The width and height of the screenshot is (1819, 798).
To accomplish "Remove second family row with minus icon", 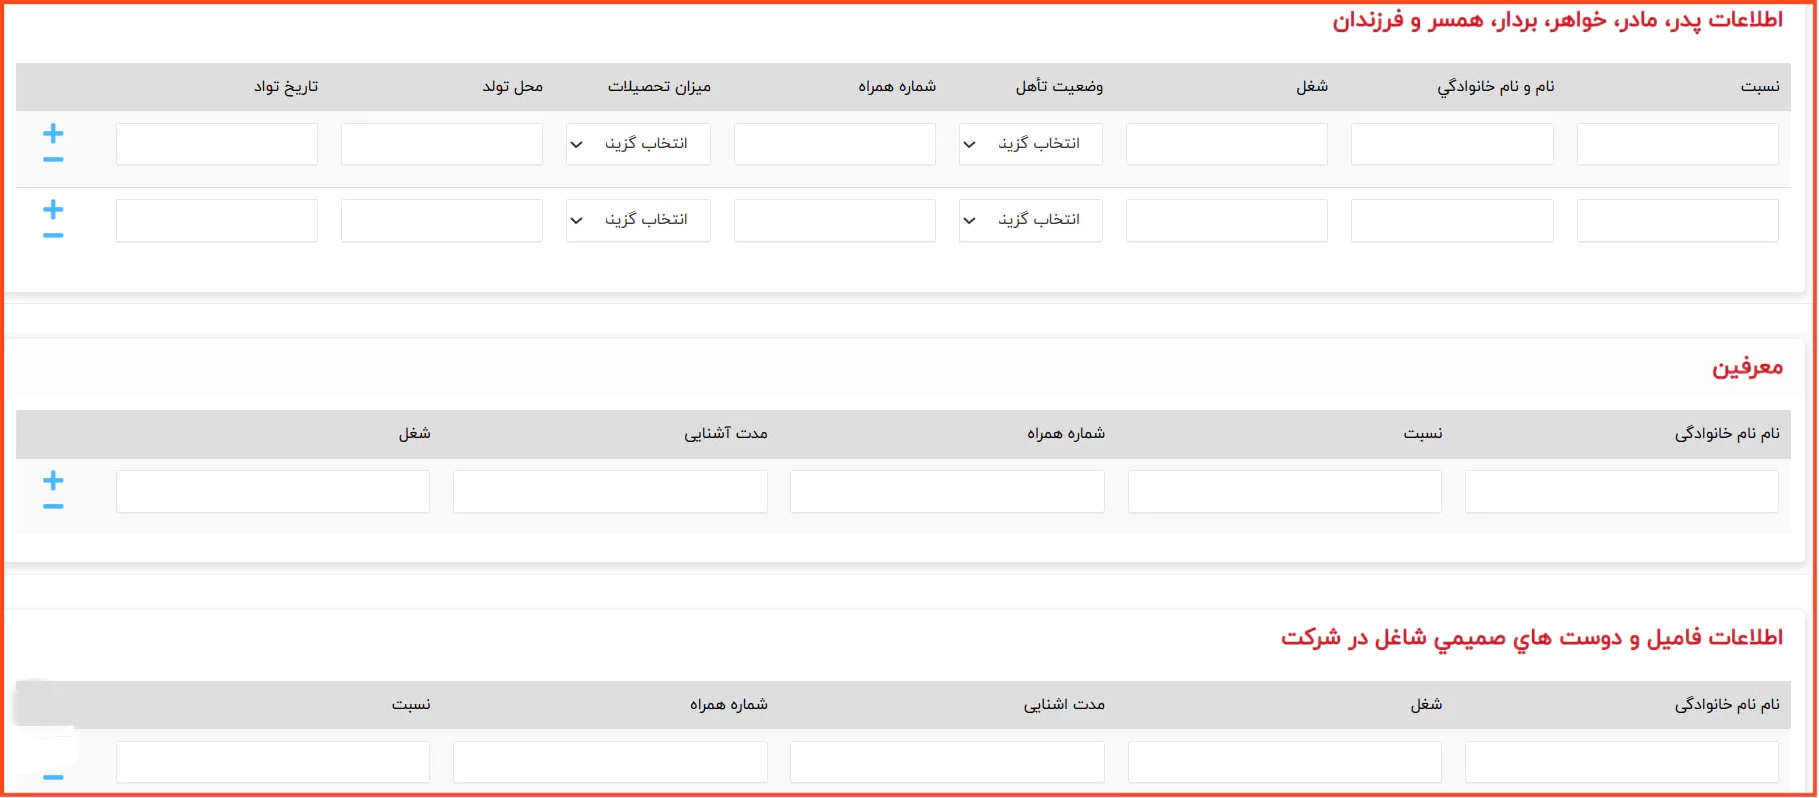I will [x=53, y=236].
